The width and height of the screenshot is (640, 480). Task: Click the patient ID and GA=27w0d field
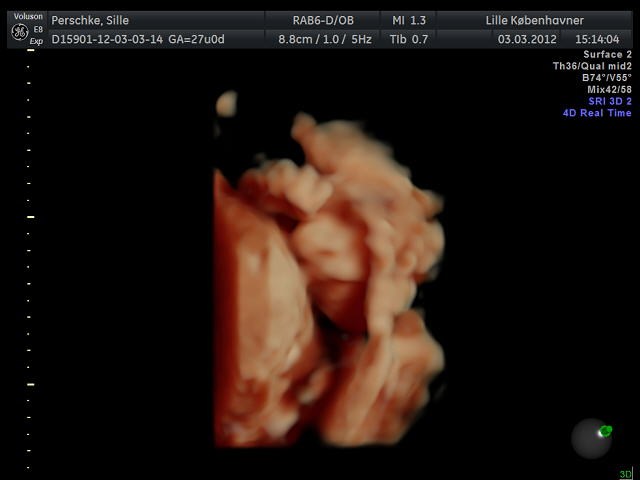(138, 39)
